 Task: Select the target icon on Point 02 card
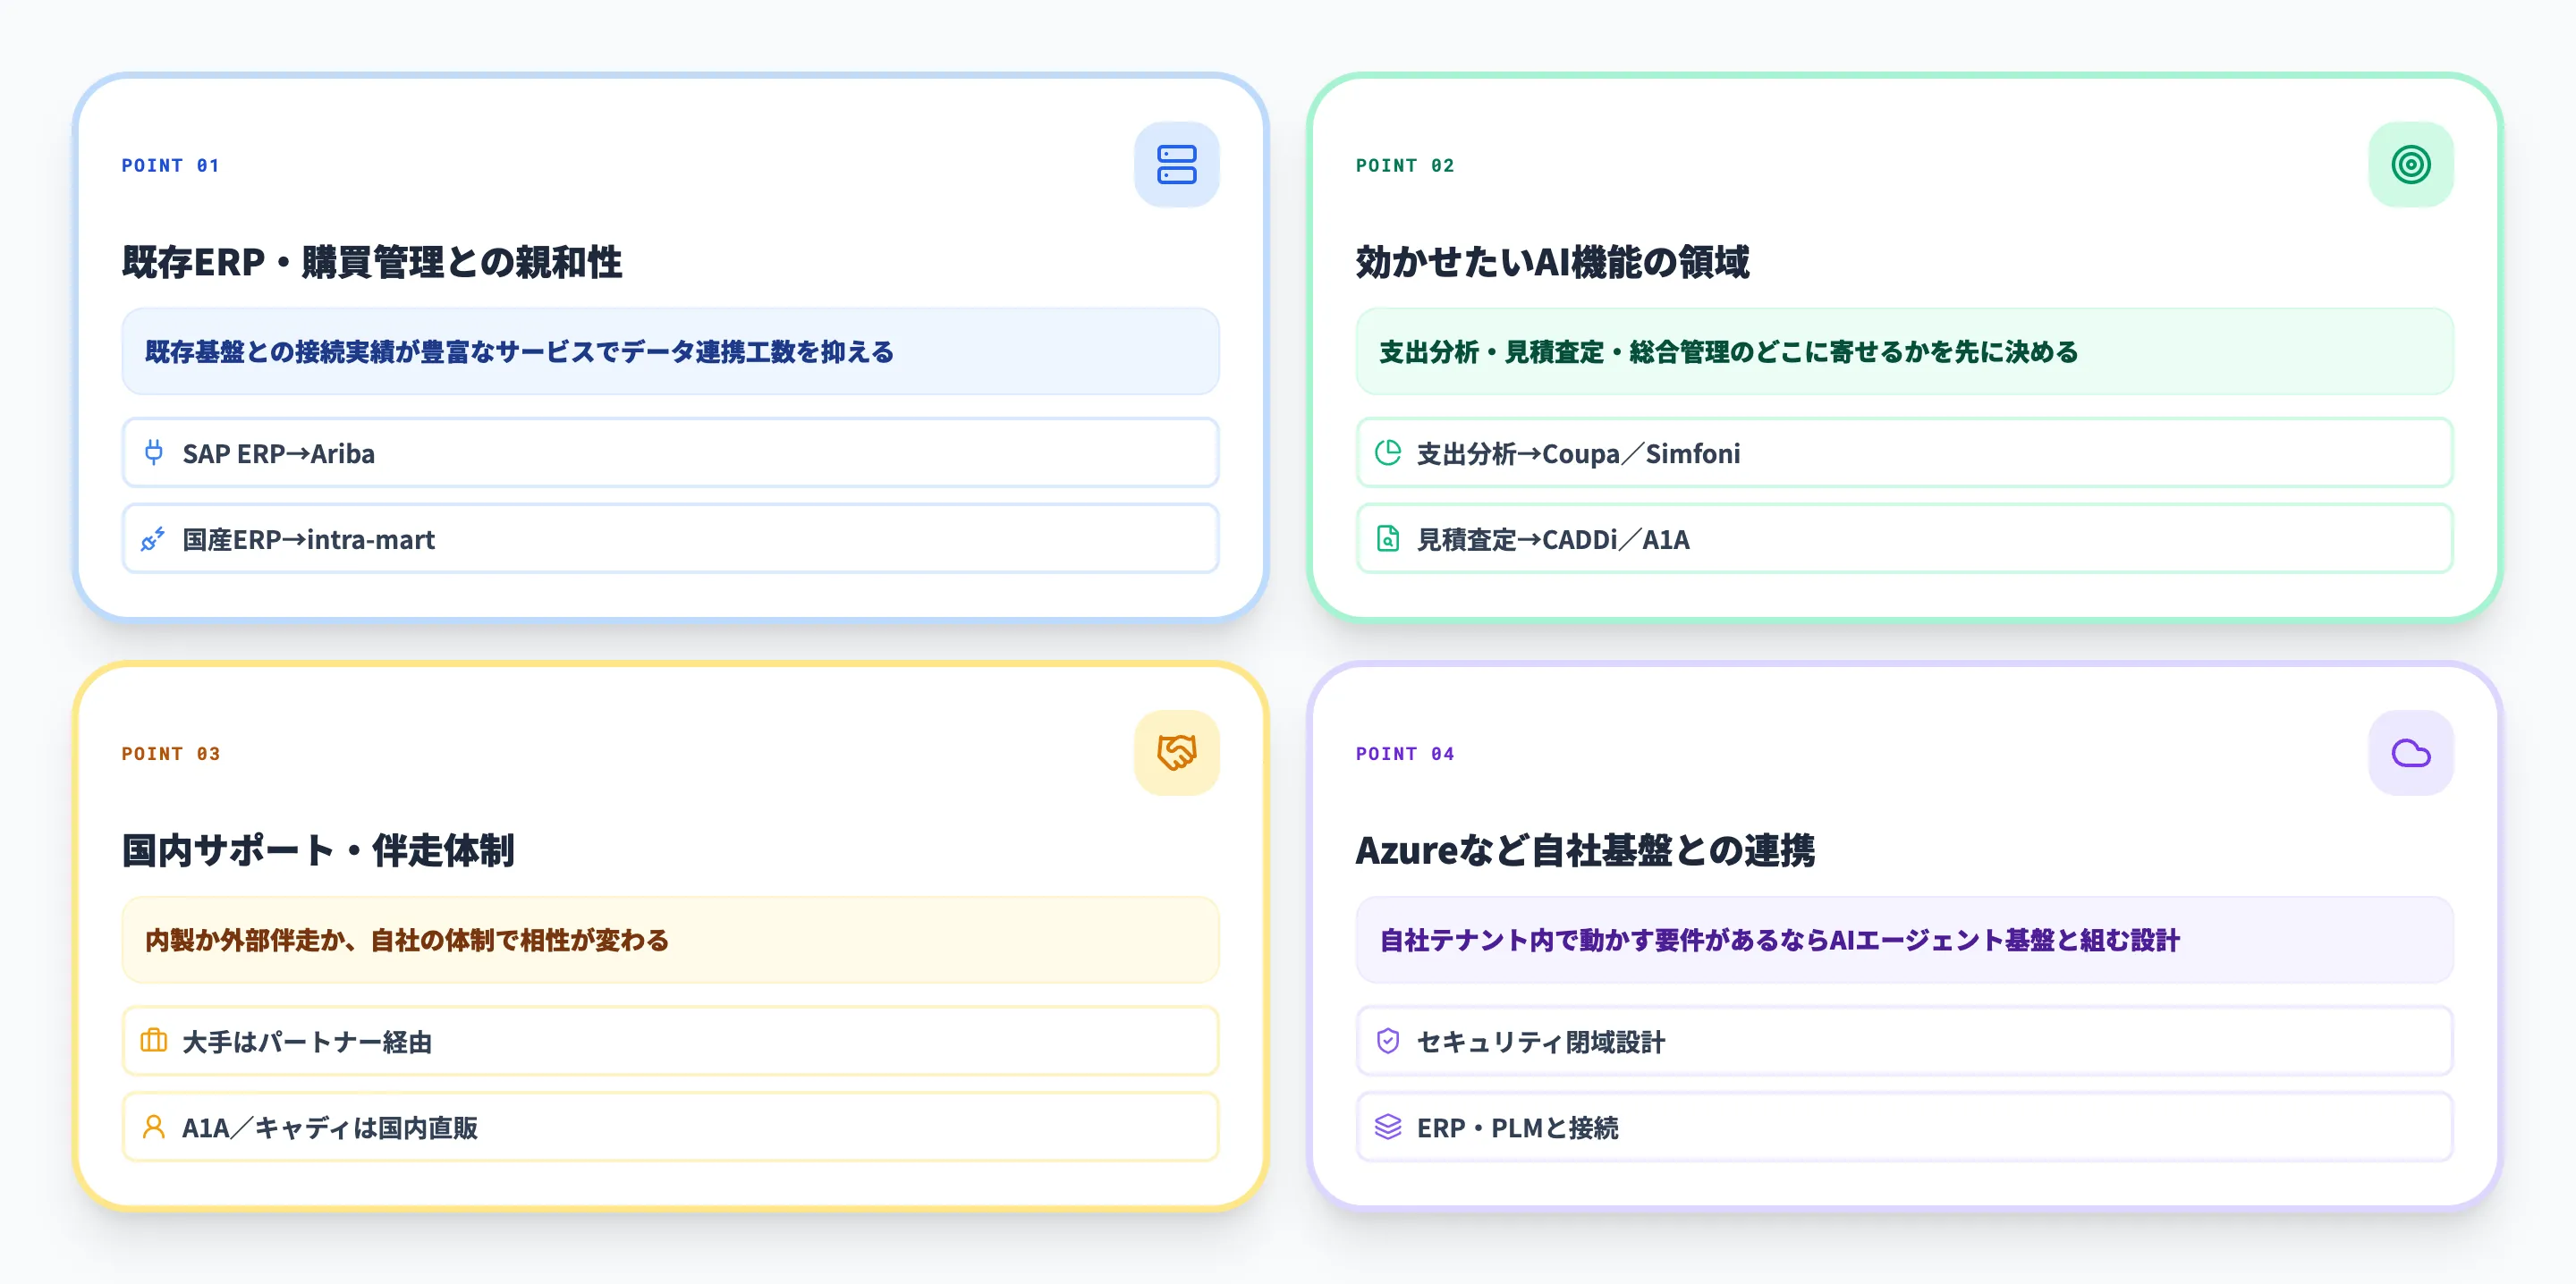pos(2411,164)
